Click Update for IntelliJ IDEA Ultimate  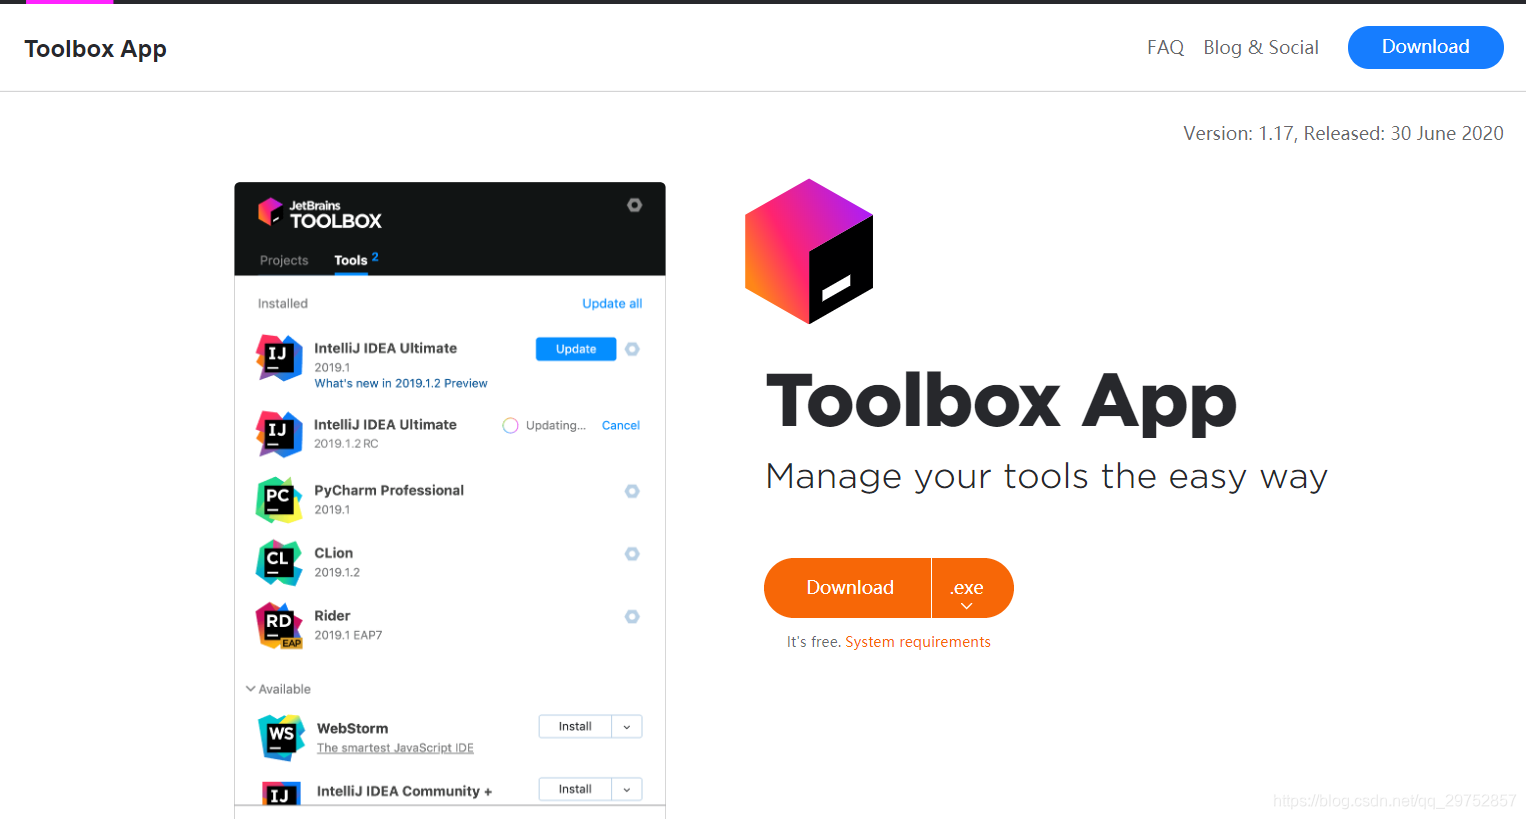tap(576, 349)
